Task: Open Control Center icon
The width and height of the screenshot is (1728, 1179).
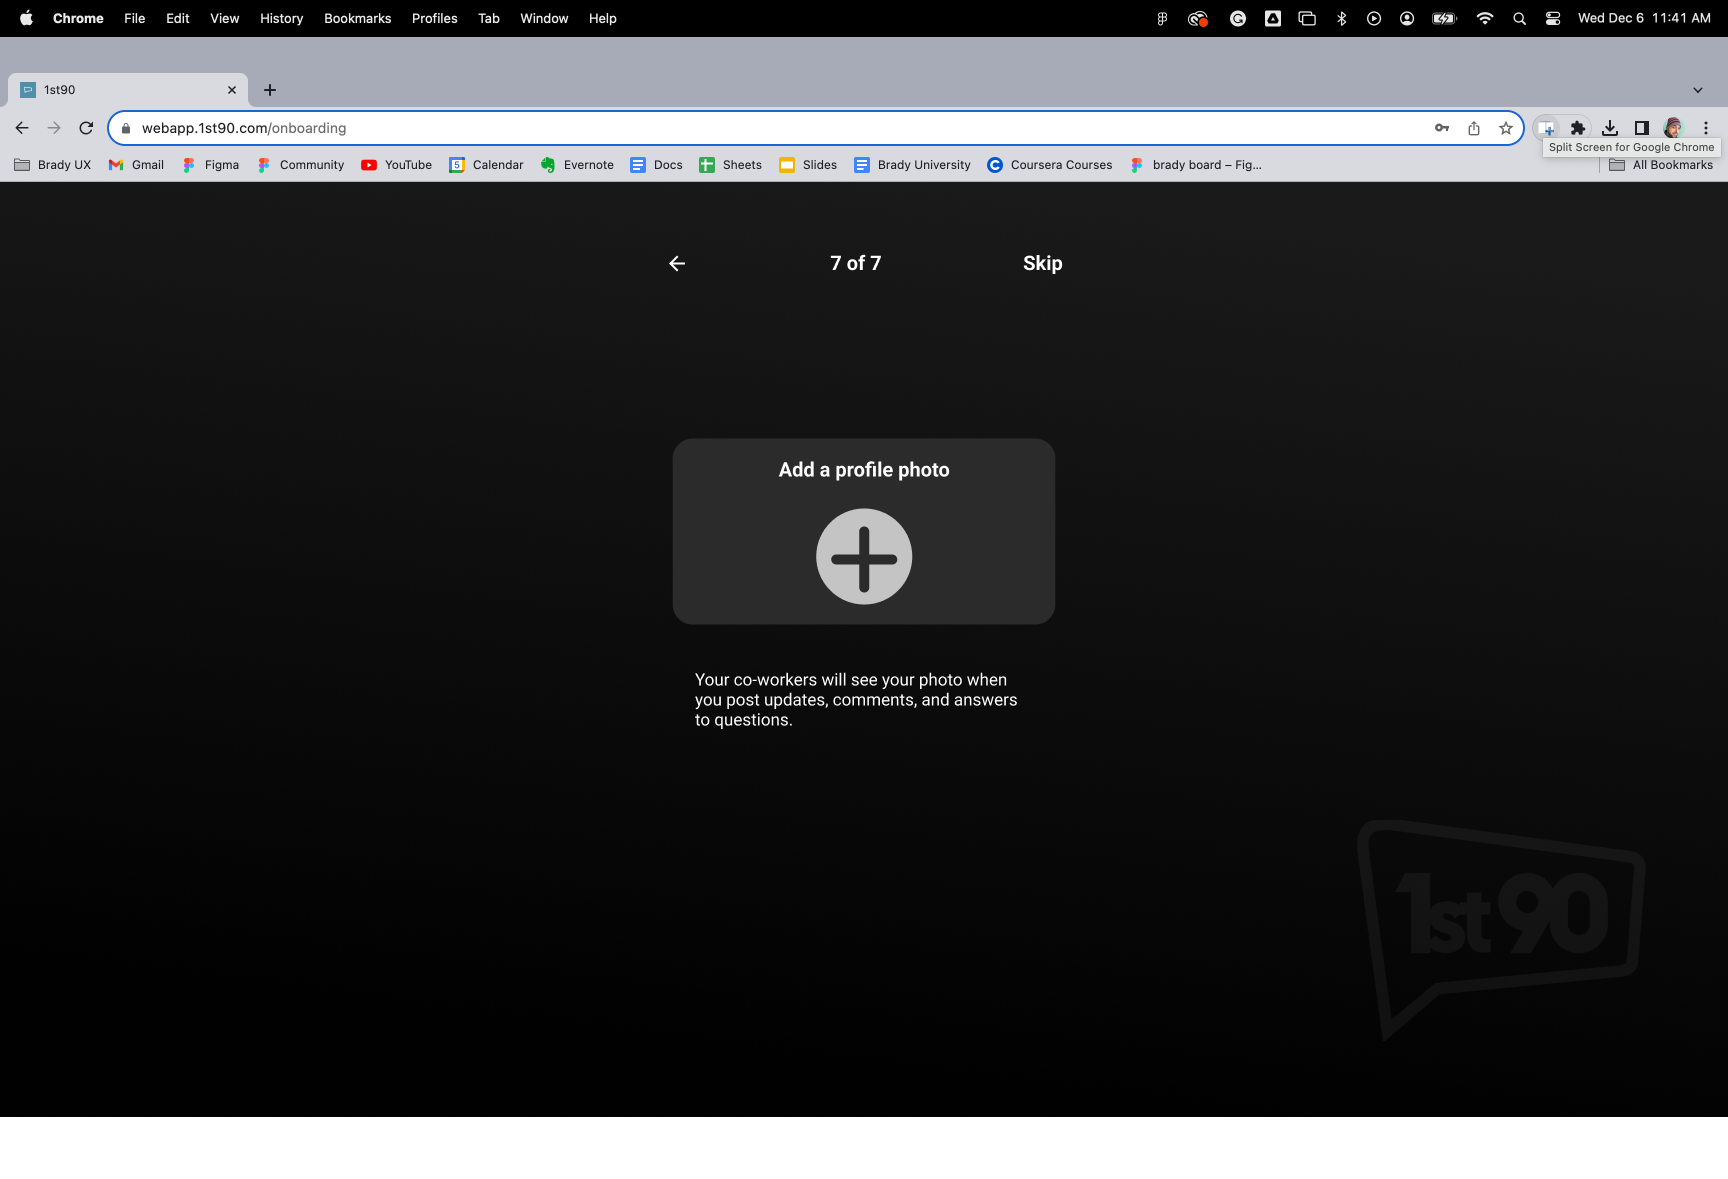Action: point(1553,18)
